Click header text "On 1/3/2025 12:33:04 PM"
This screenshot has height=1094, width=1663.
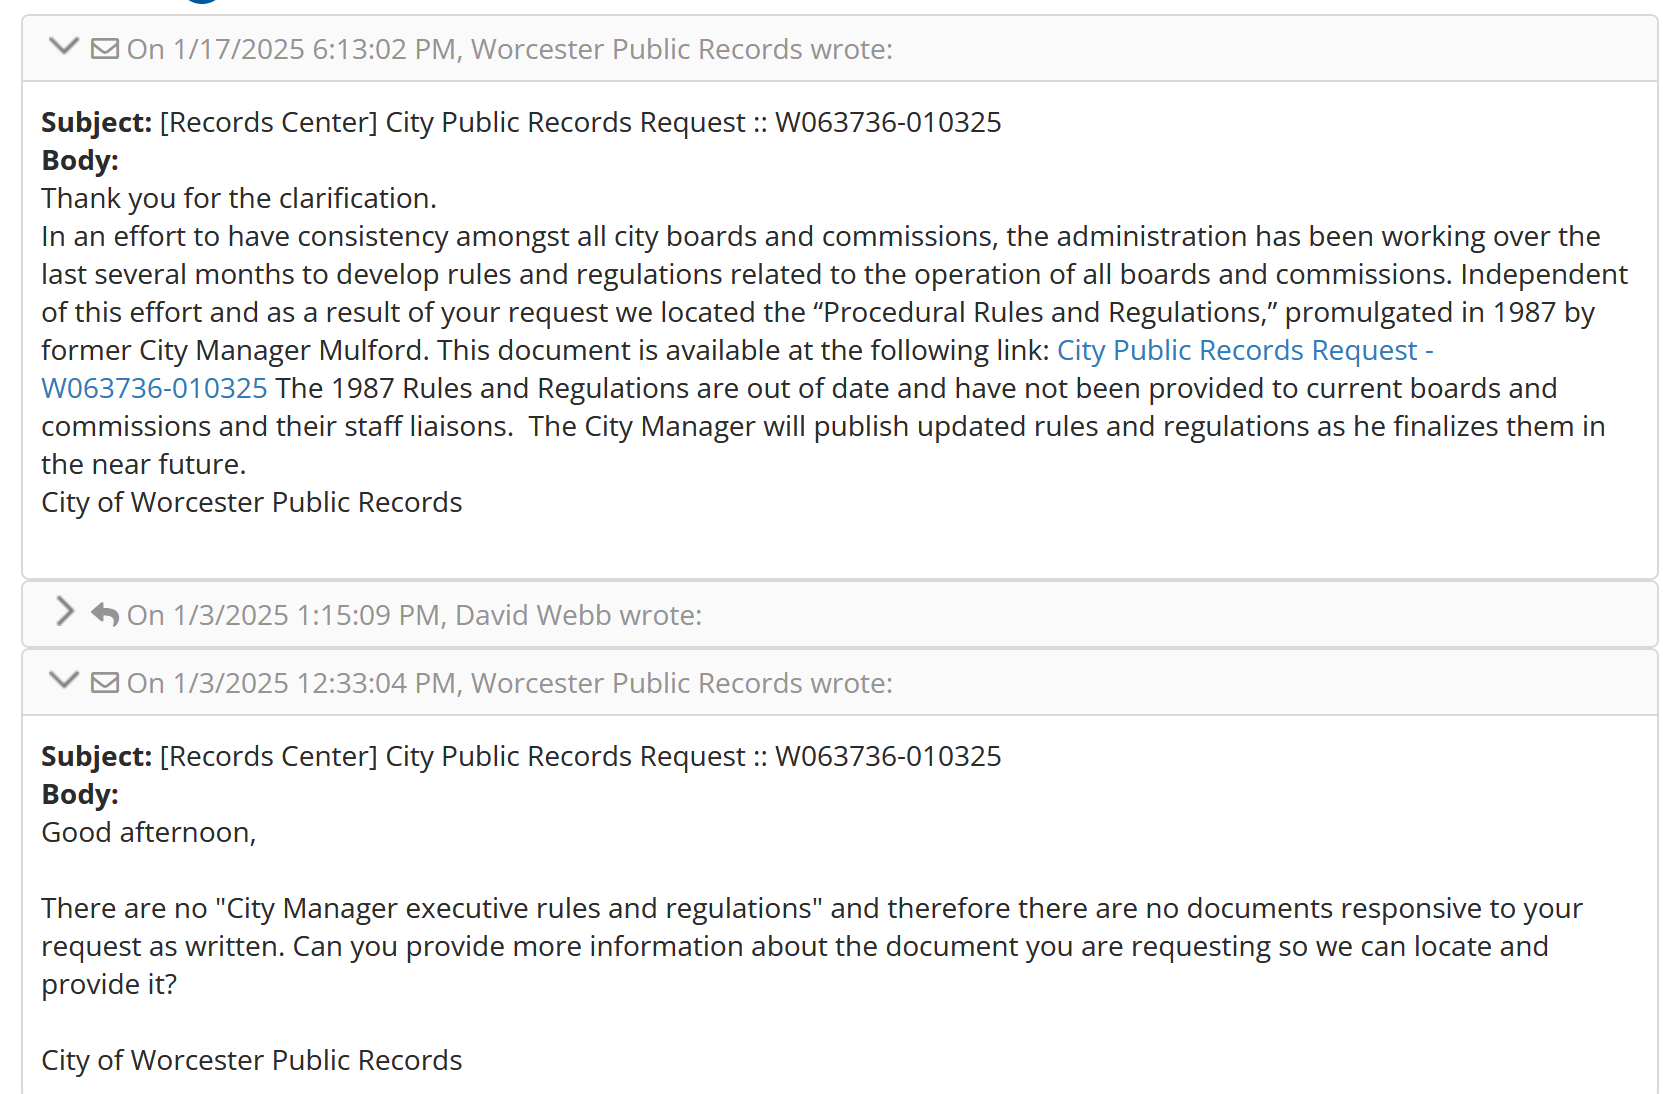pos(291,683)
